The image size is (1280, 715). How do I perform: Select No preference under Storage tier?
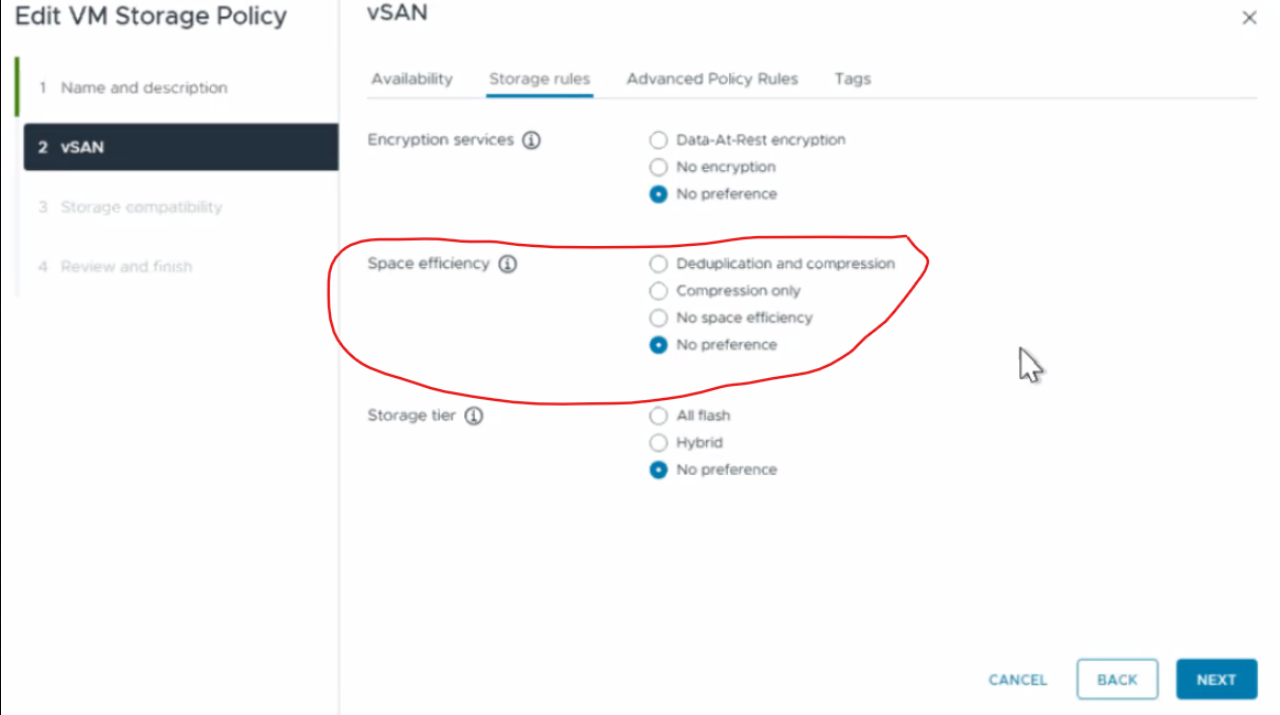(658, 470)
